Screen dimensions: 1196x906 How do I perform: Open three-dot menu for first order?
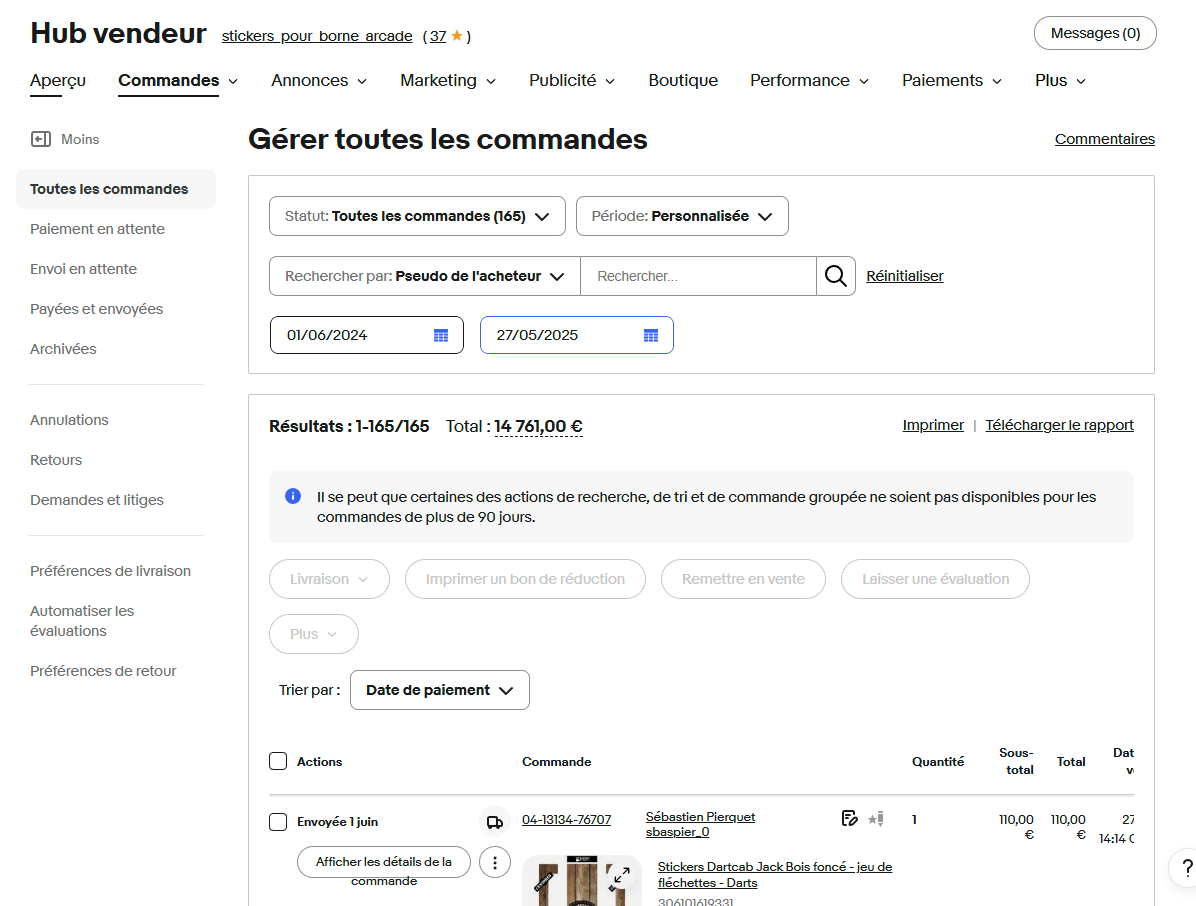[x=495, y=863]
